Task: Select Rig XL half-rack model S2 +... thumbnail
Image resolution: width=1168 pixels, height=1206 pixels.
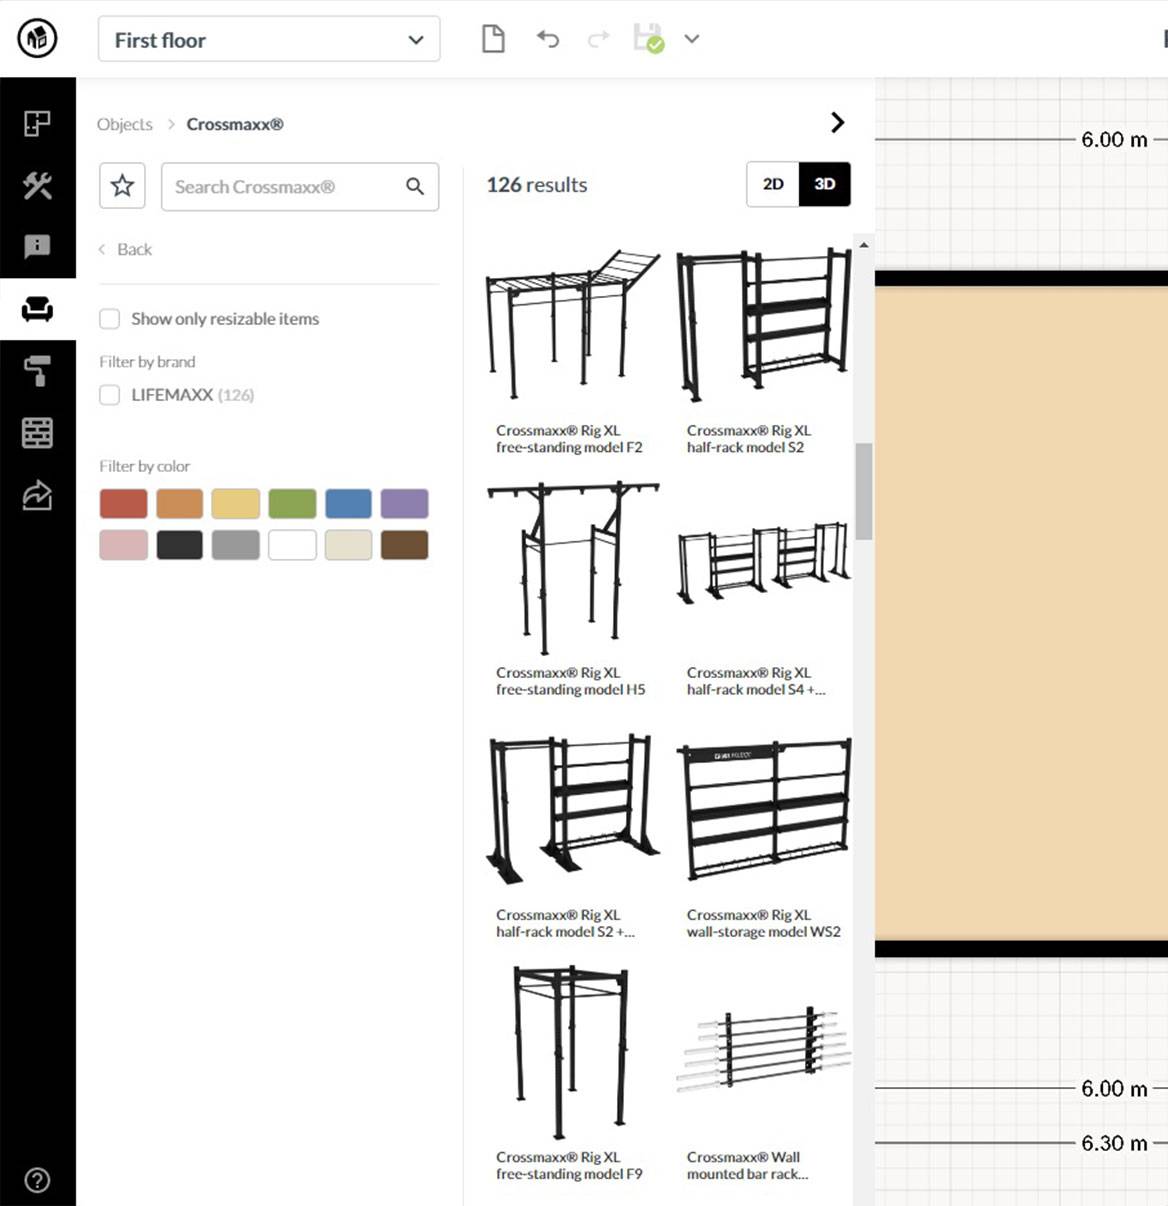Action: click(x=572, y=810)
